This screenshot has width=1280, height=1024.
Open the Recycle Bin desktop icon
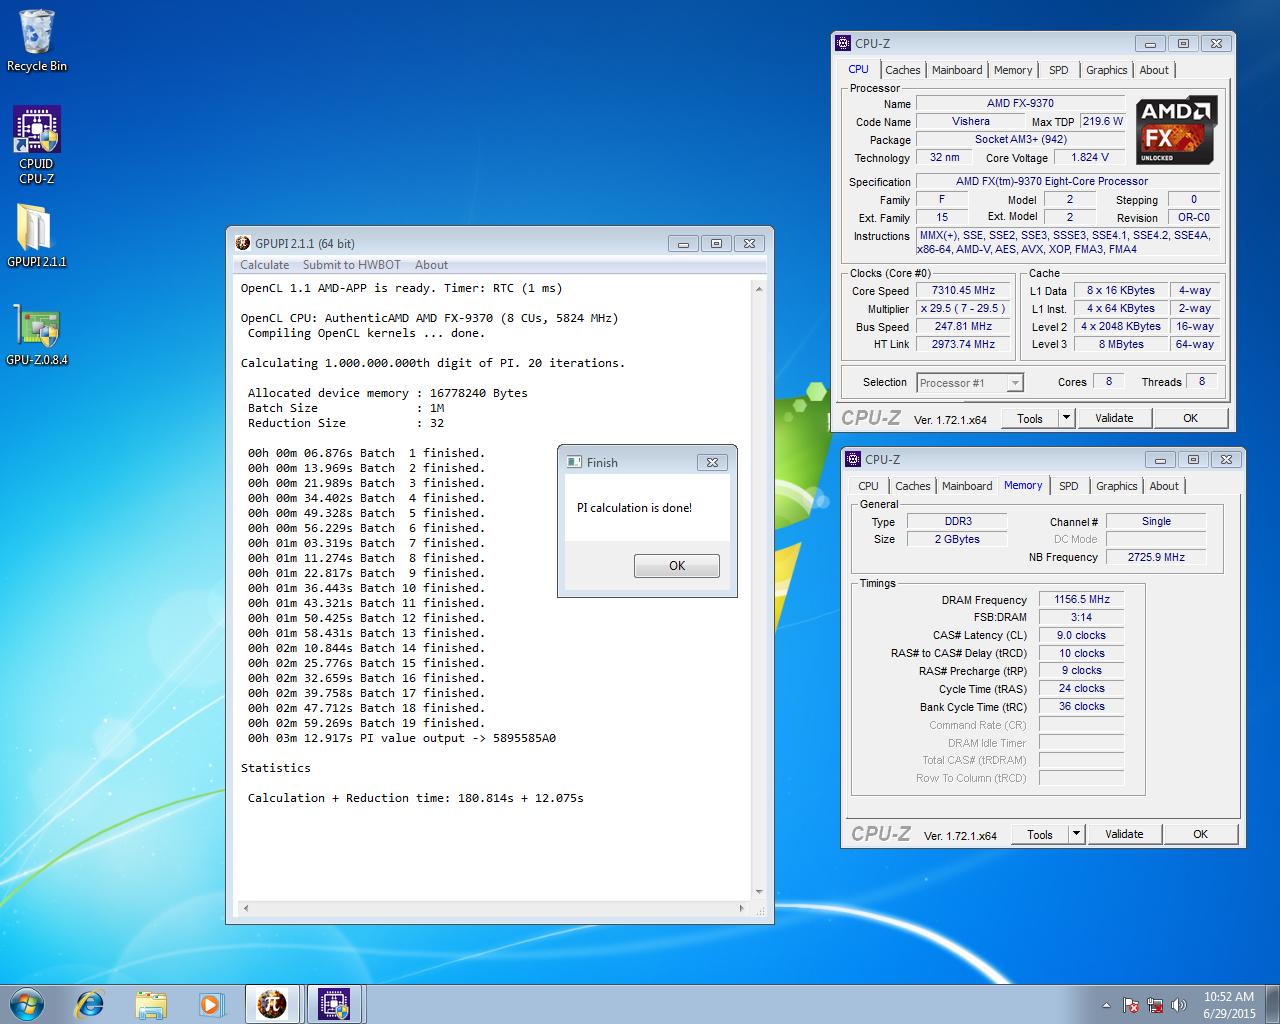coord(37,40)
